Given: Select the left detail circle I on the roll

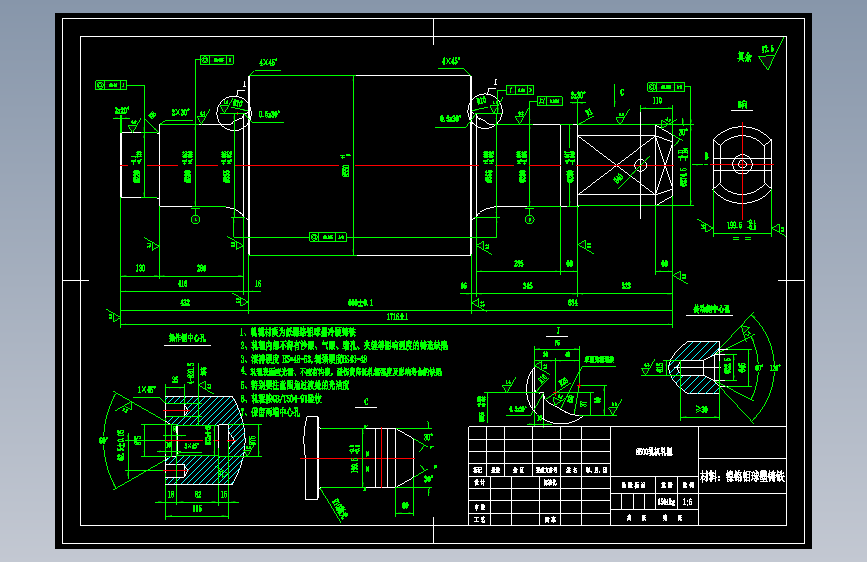Looking at the screenshot, I should point(233,113).
